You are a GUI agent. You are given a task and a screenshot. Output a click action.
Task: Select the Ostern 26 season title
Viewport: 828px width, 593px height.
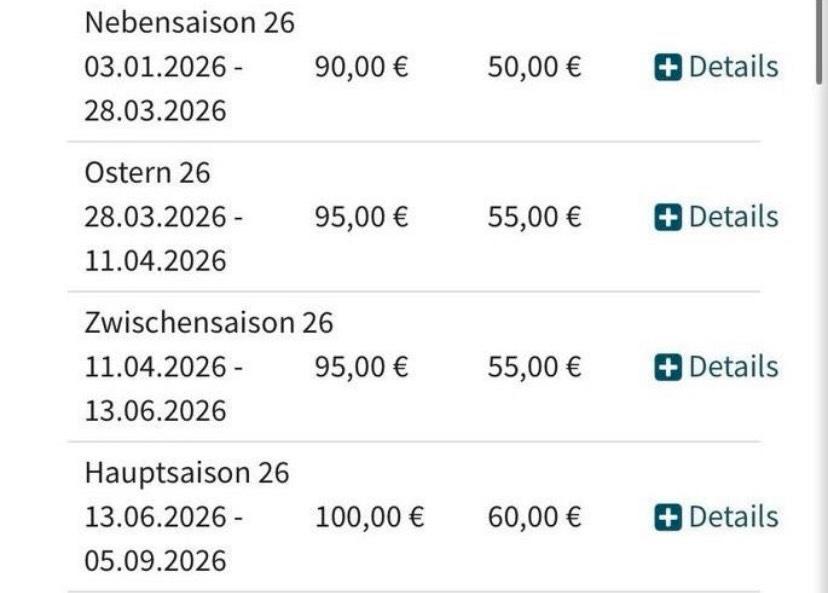pyautogui.click(x=147, y=172)
